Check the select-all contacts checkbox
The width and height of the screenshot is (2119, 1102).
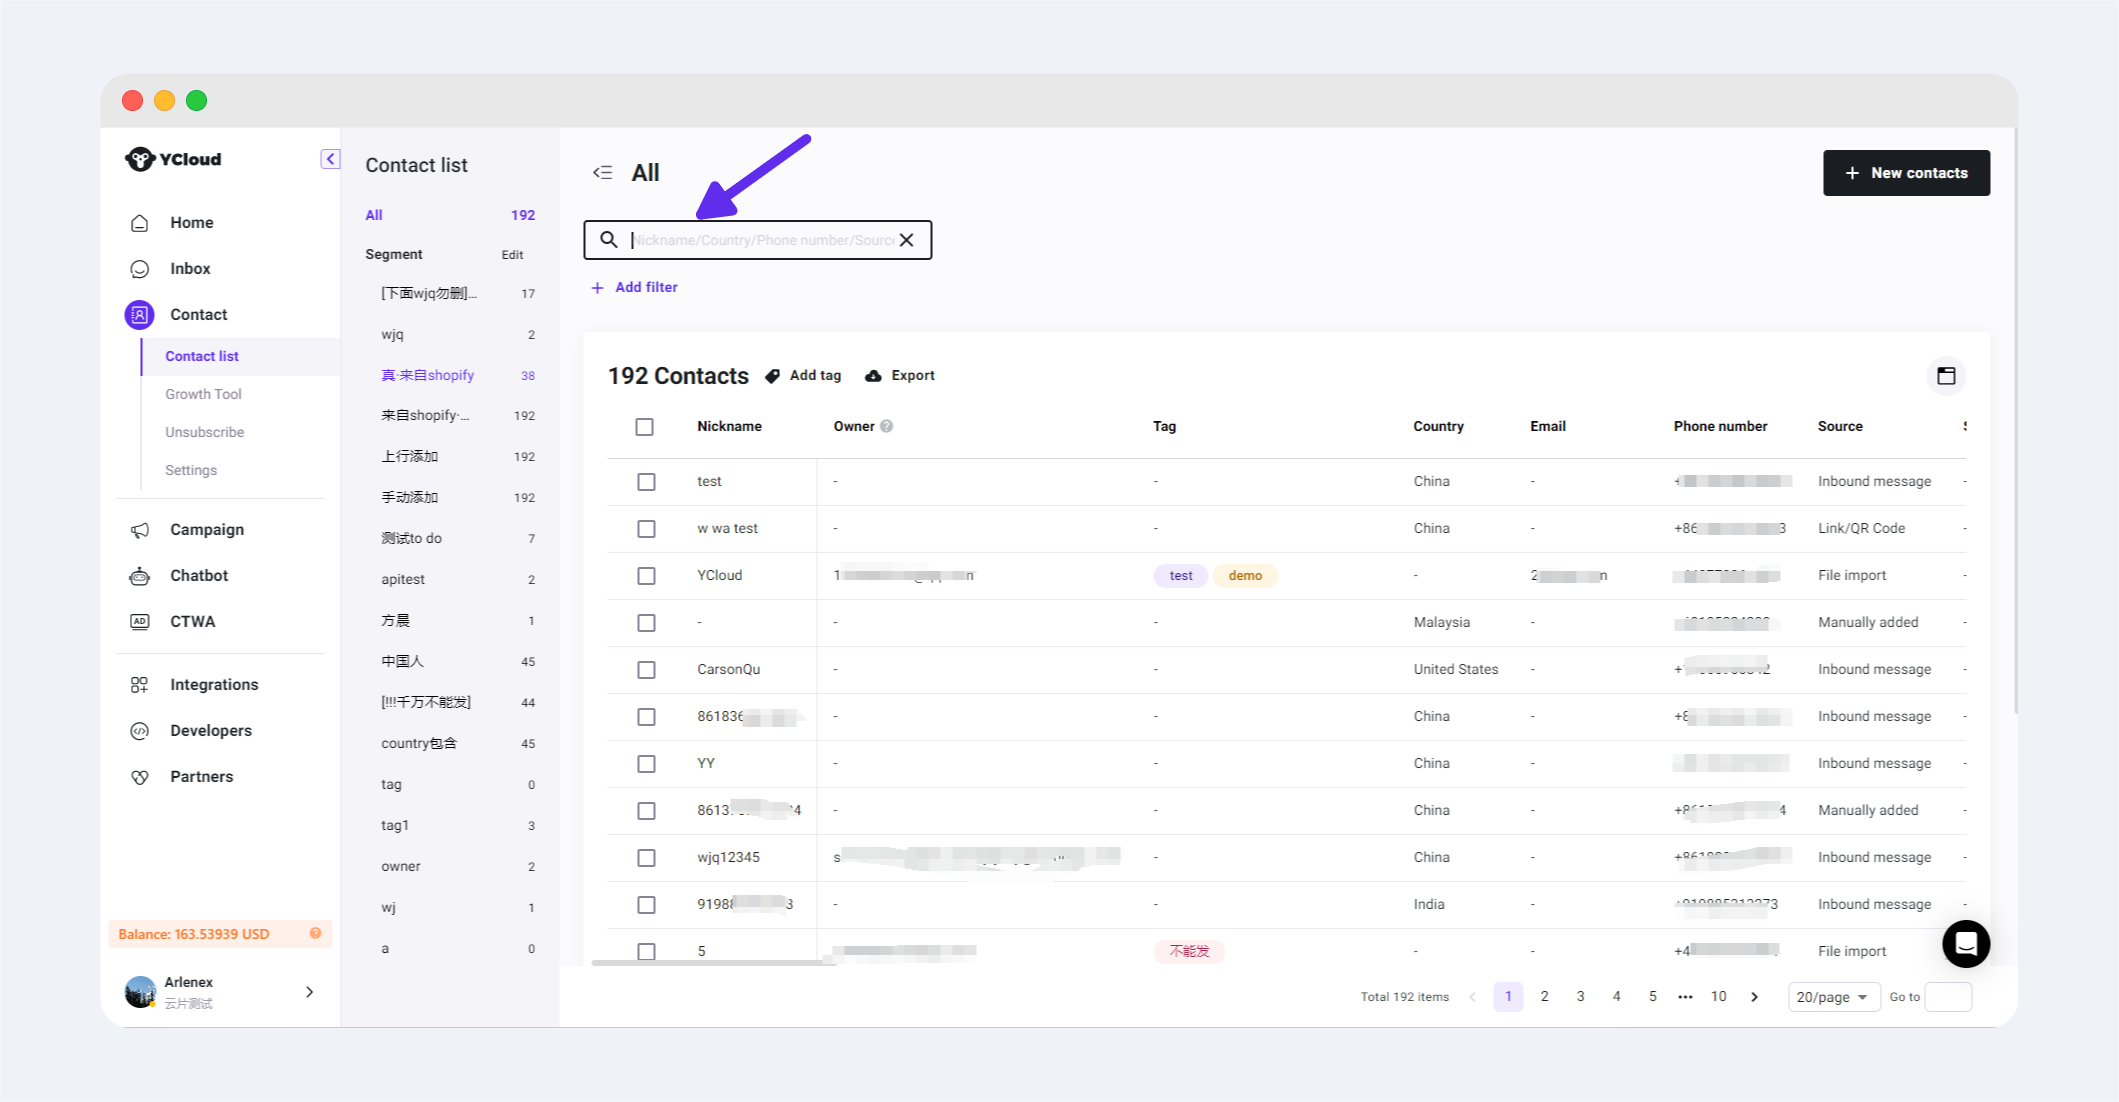click(x=645, y=427)
